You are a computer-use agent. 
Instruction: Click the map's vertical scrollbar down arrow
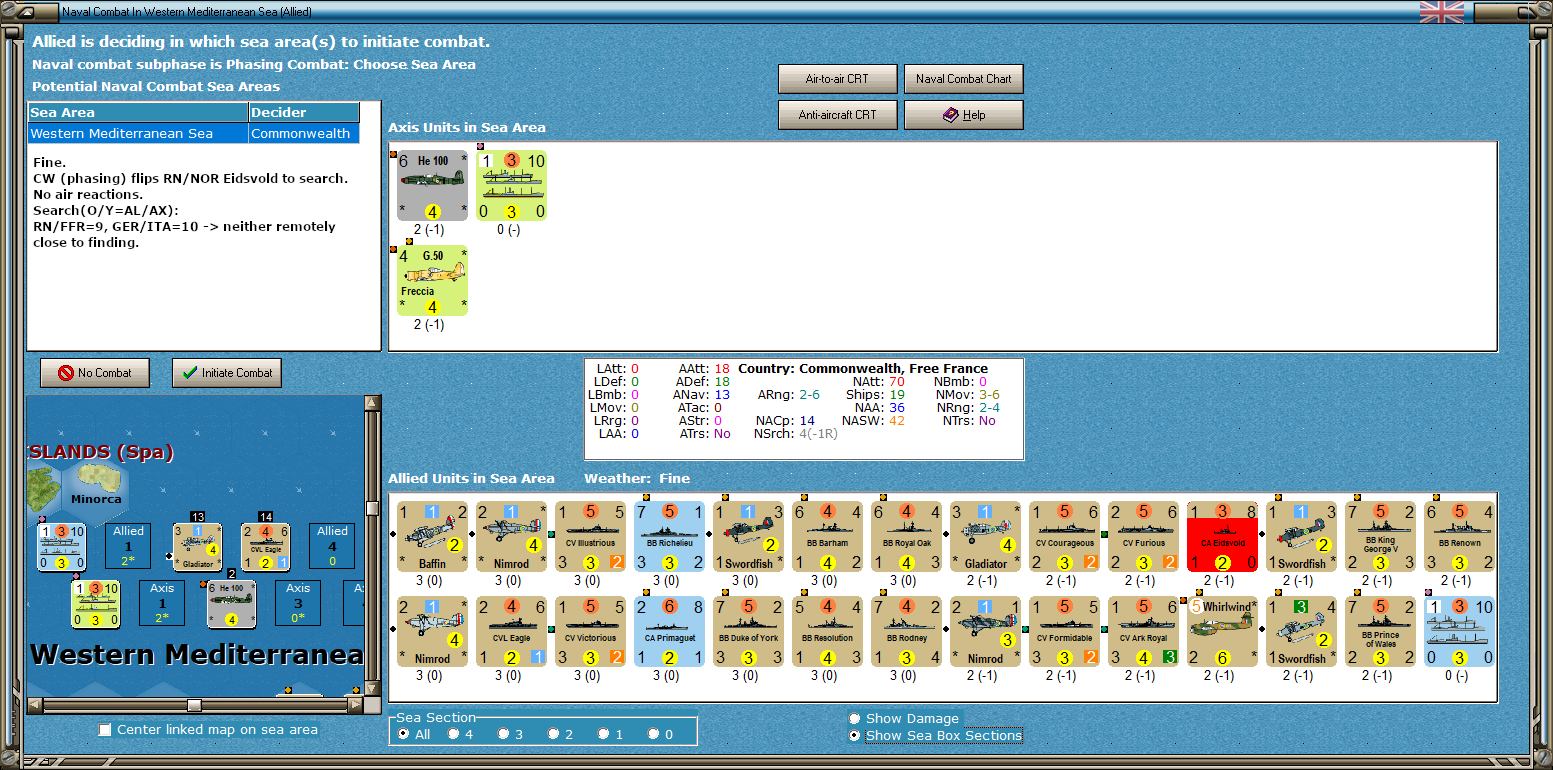click(x=372, y=689)
